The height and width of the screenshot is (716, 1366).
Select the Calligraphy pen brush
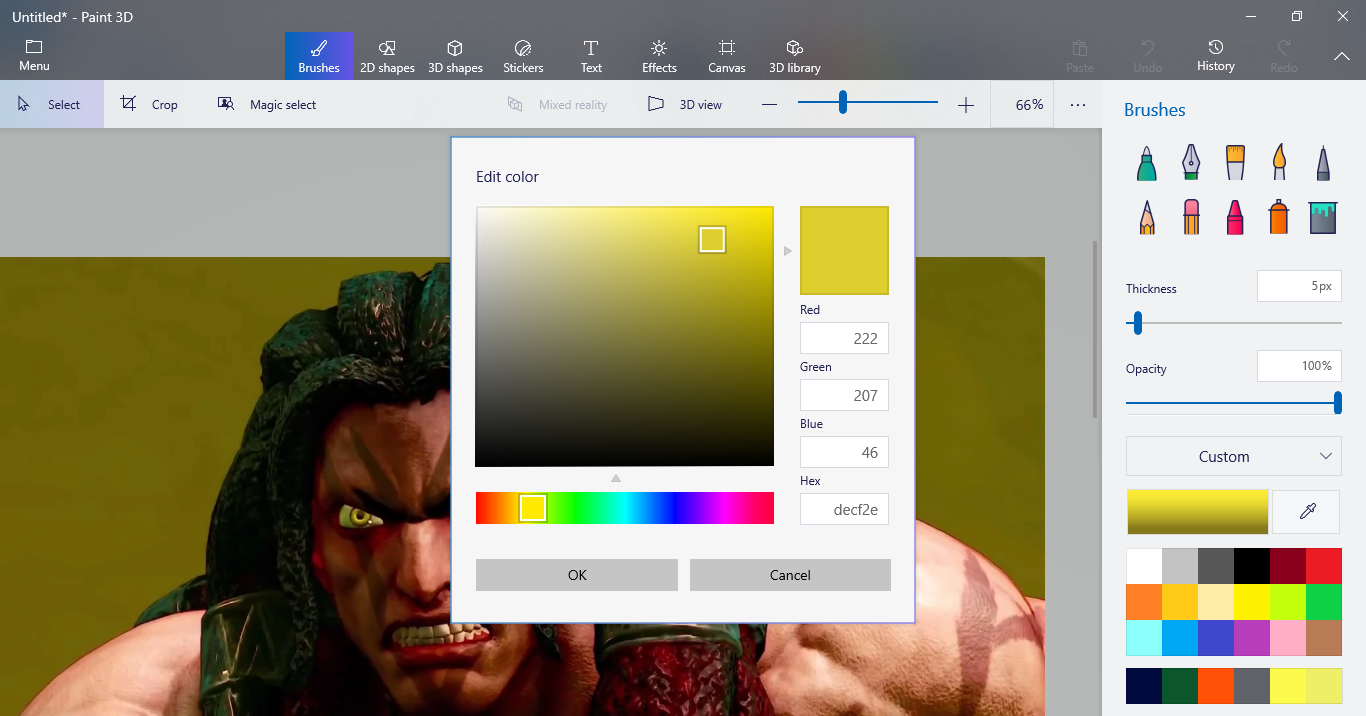[x=1190, y=162]
